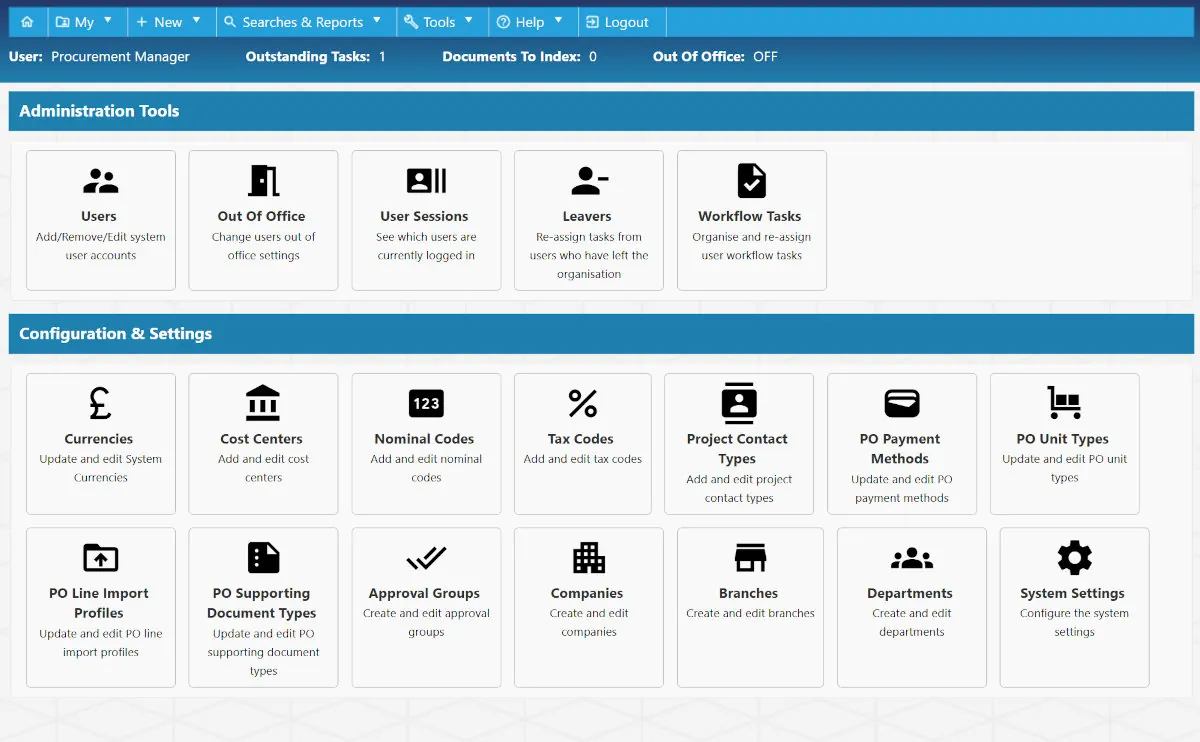Viewport: 1200px width, 742px height.
Task: Expand the Tools menu dropdown arrow
Action: pos(469,19)
